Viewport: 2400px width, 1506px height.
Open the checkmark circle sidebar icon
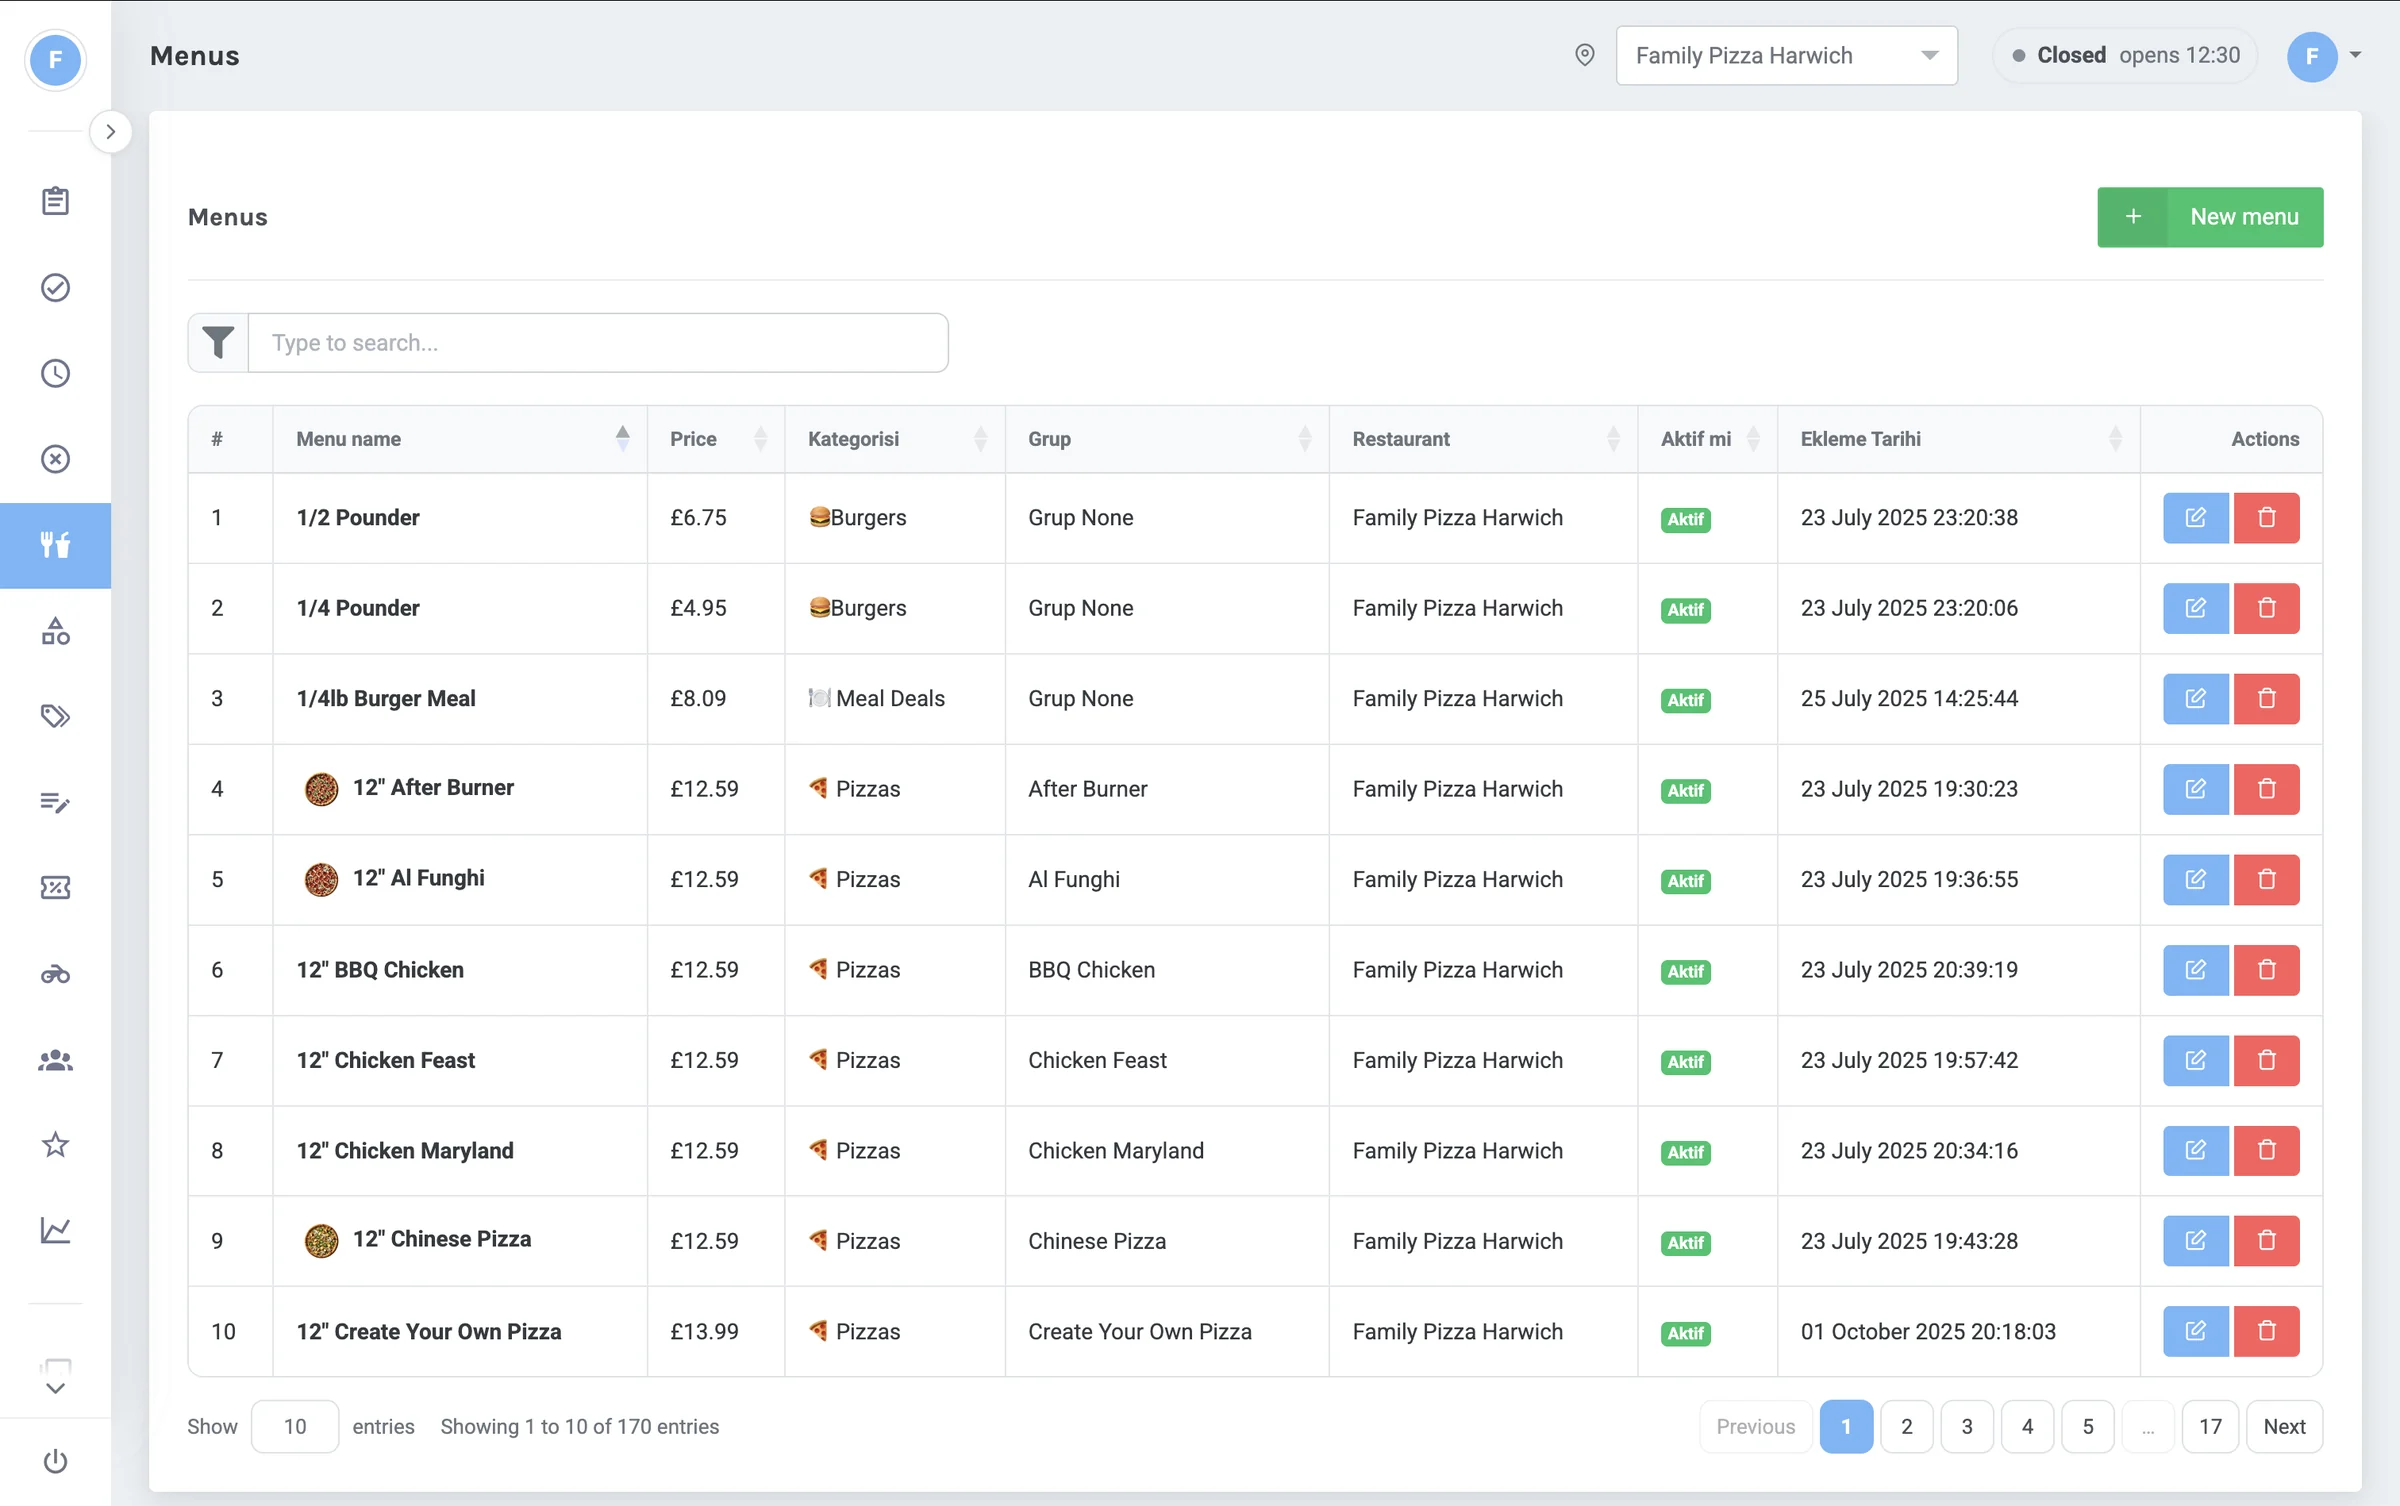click(55, 288)
